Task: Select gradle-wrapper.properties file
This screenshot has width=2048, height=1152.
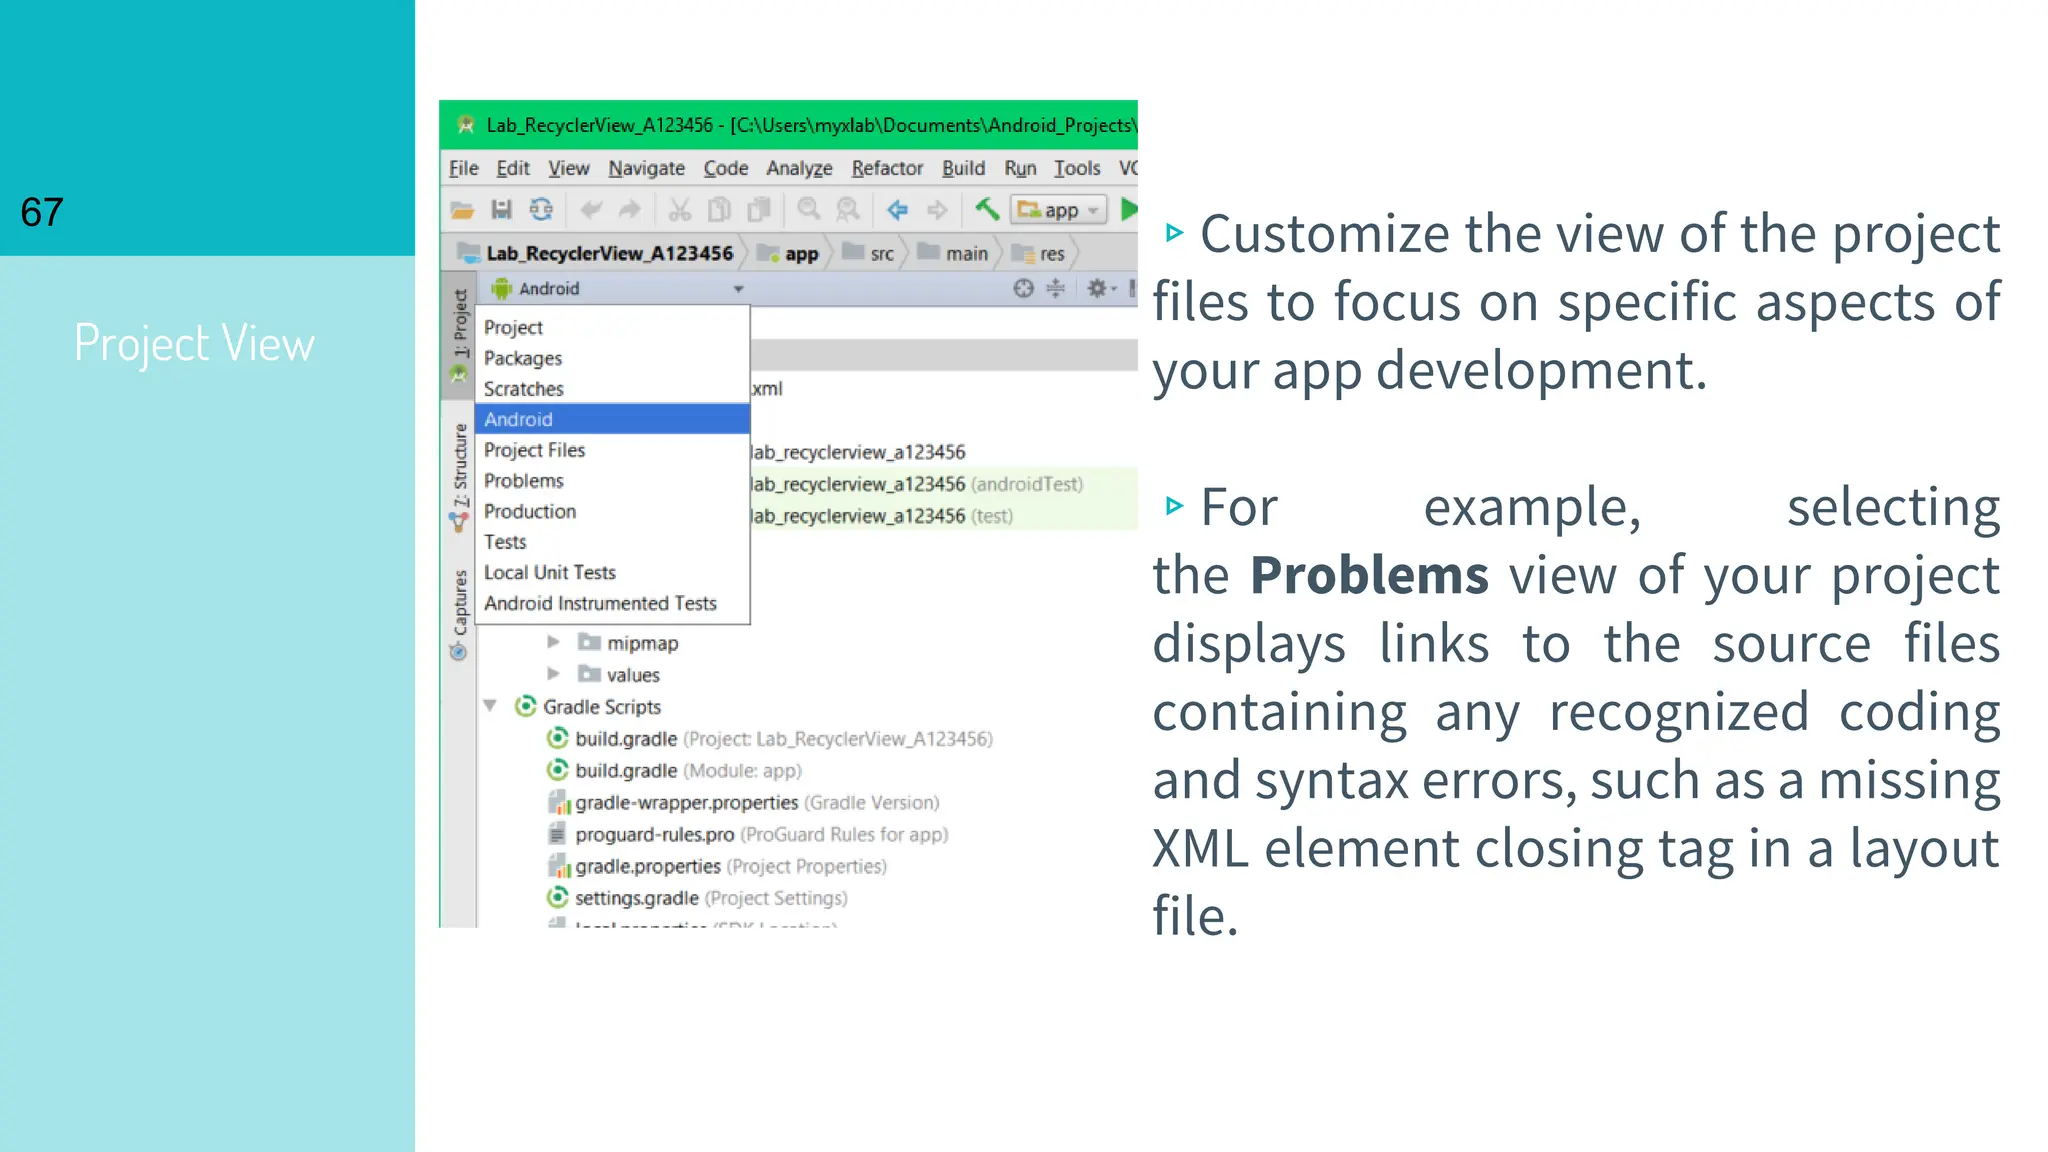Action: (744, 802)
